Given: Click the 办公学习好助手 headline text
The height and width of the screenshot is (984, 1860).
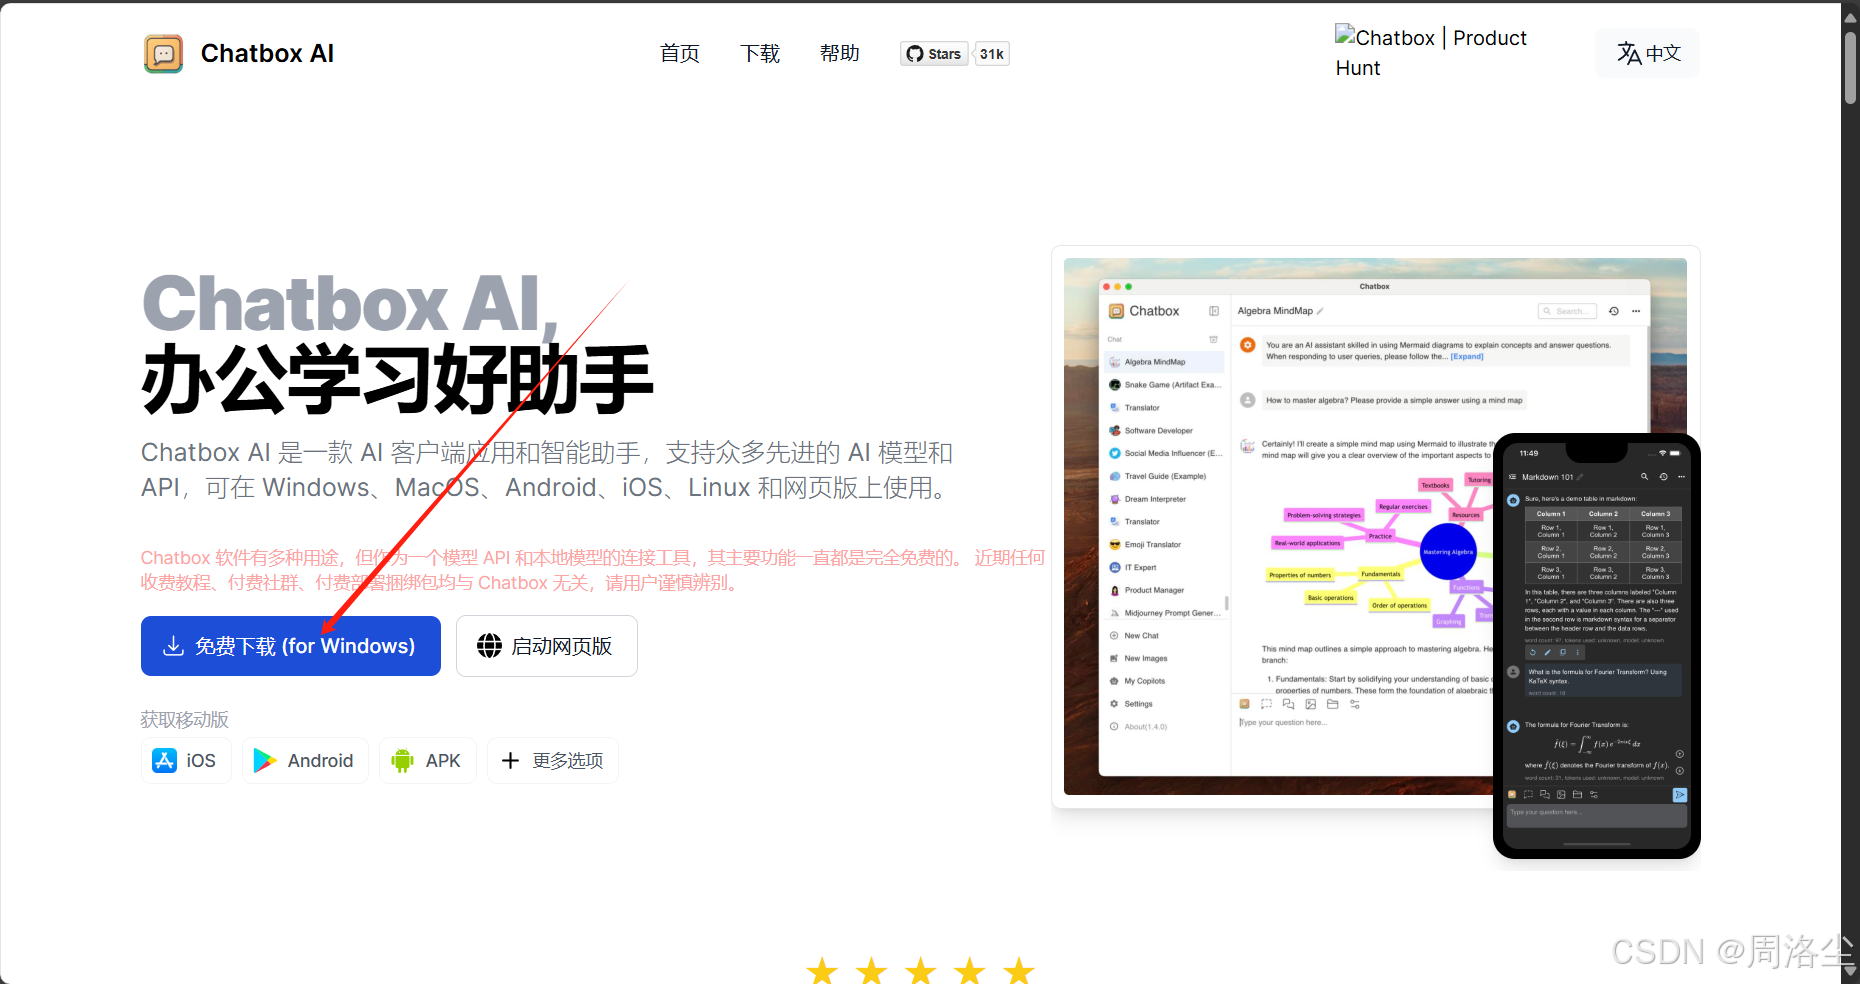Looking at the screenshot, I should [x=397, y=380].
